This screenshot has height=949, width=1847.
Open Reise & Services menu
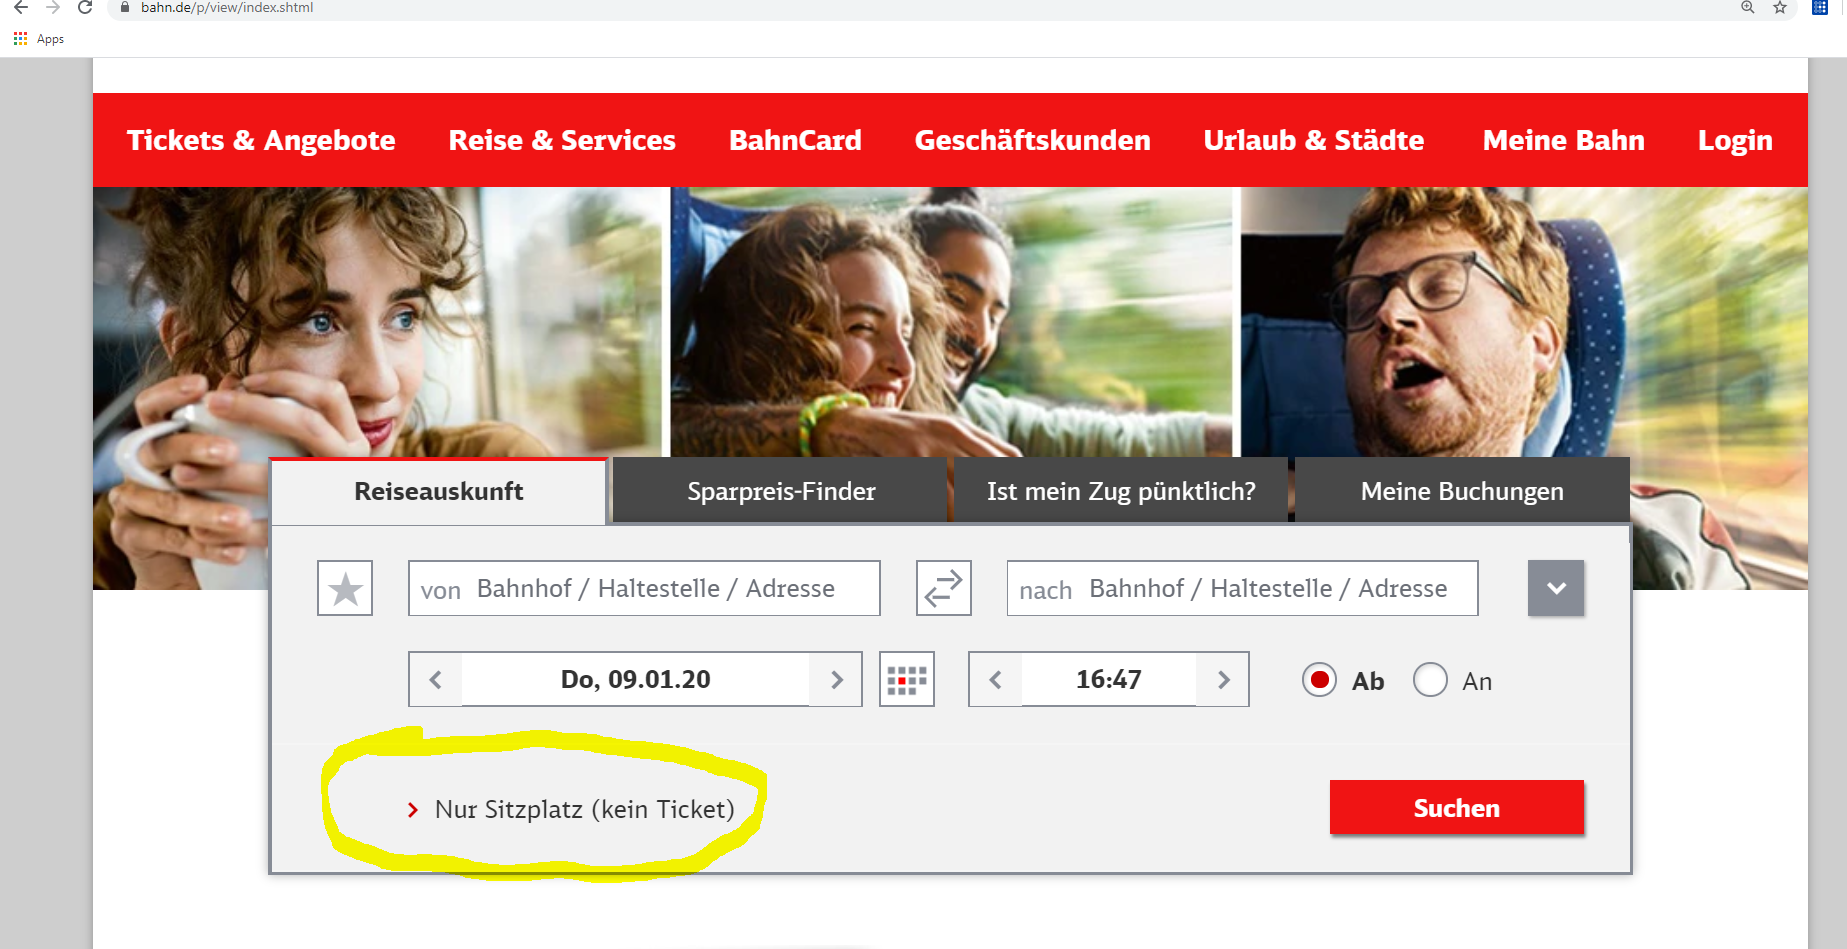click(x=562, y=140)
